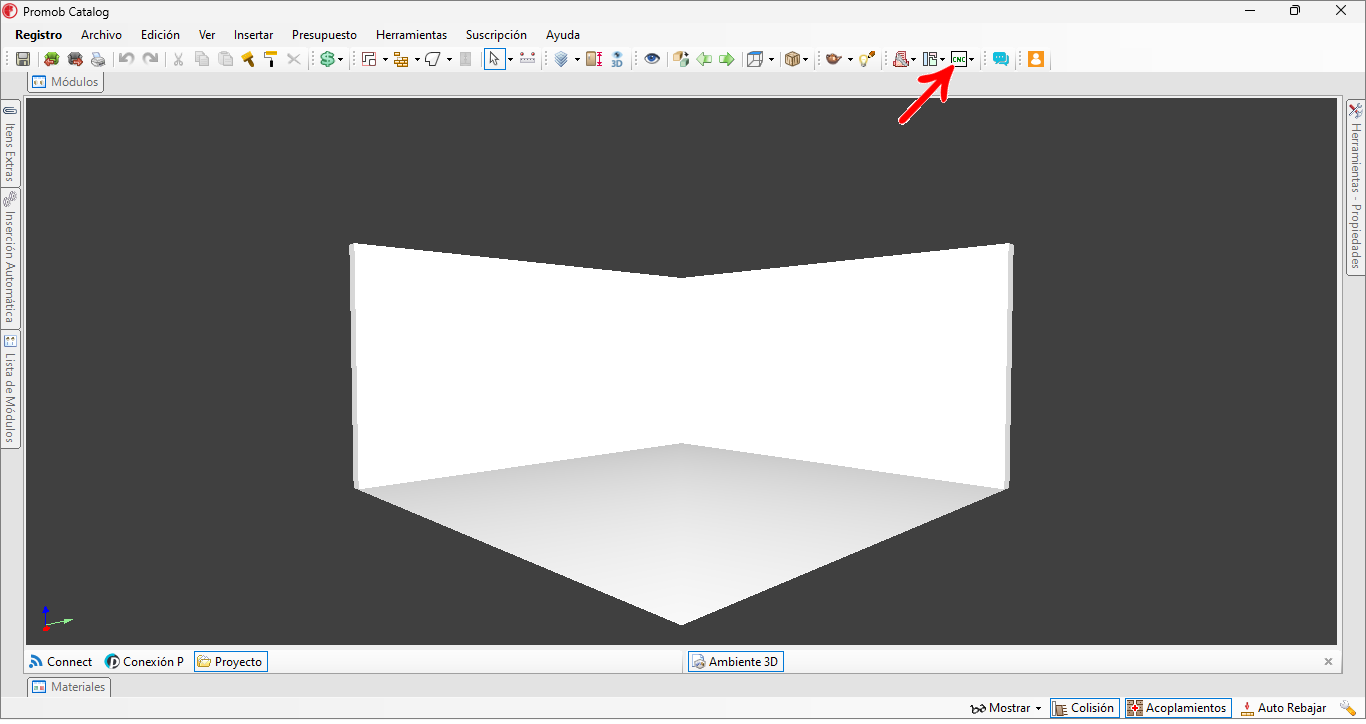The width and height of the screenshot is (1366, 724).
Task: Click the Copy icon
Action: tap(201, 59)
